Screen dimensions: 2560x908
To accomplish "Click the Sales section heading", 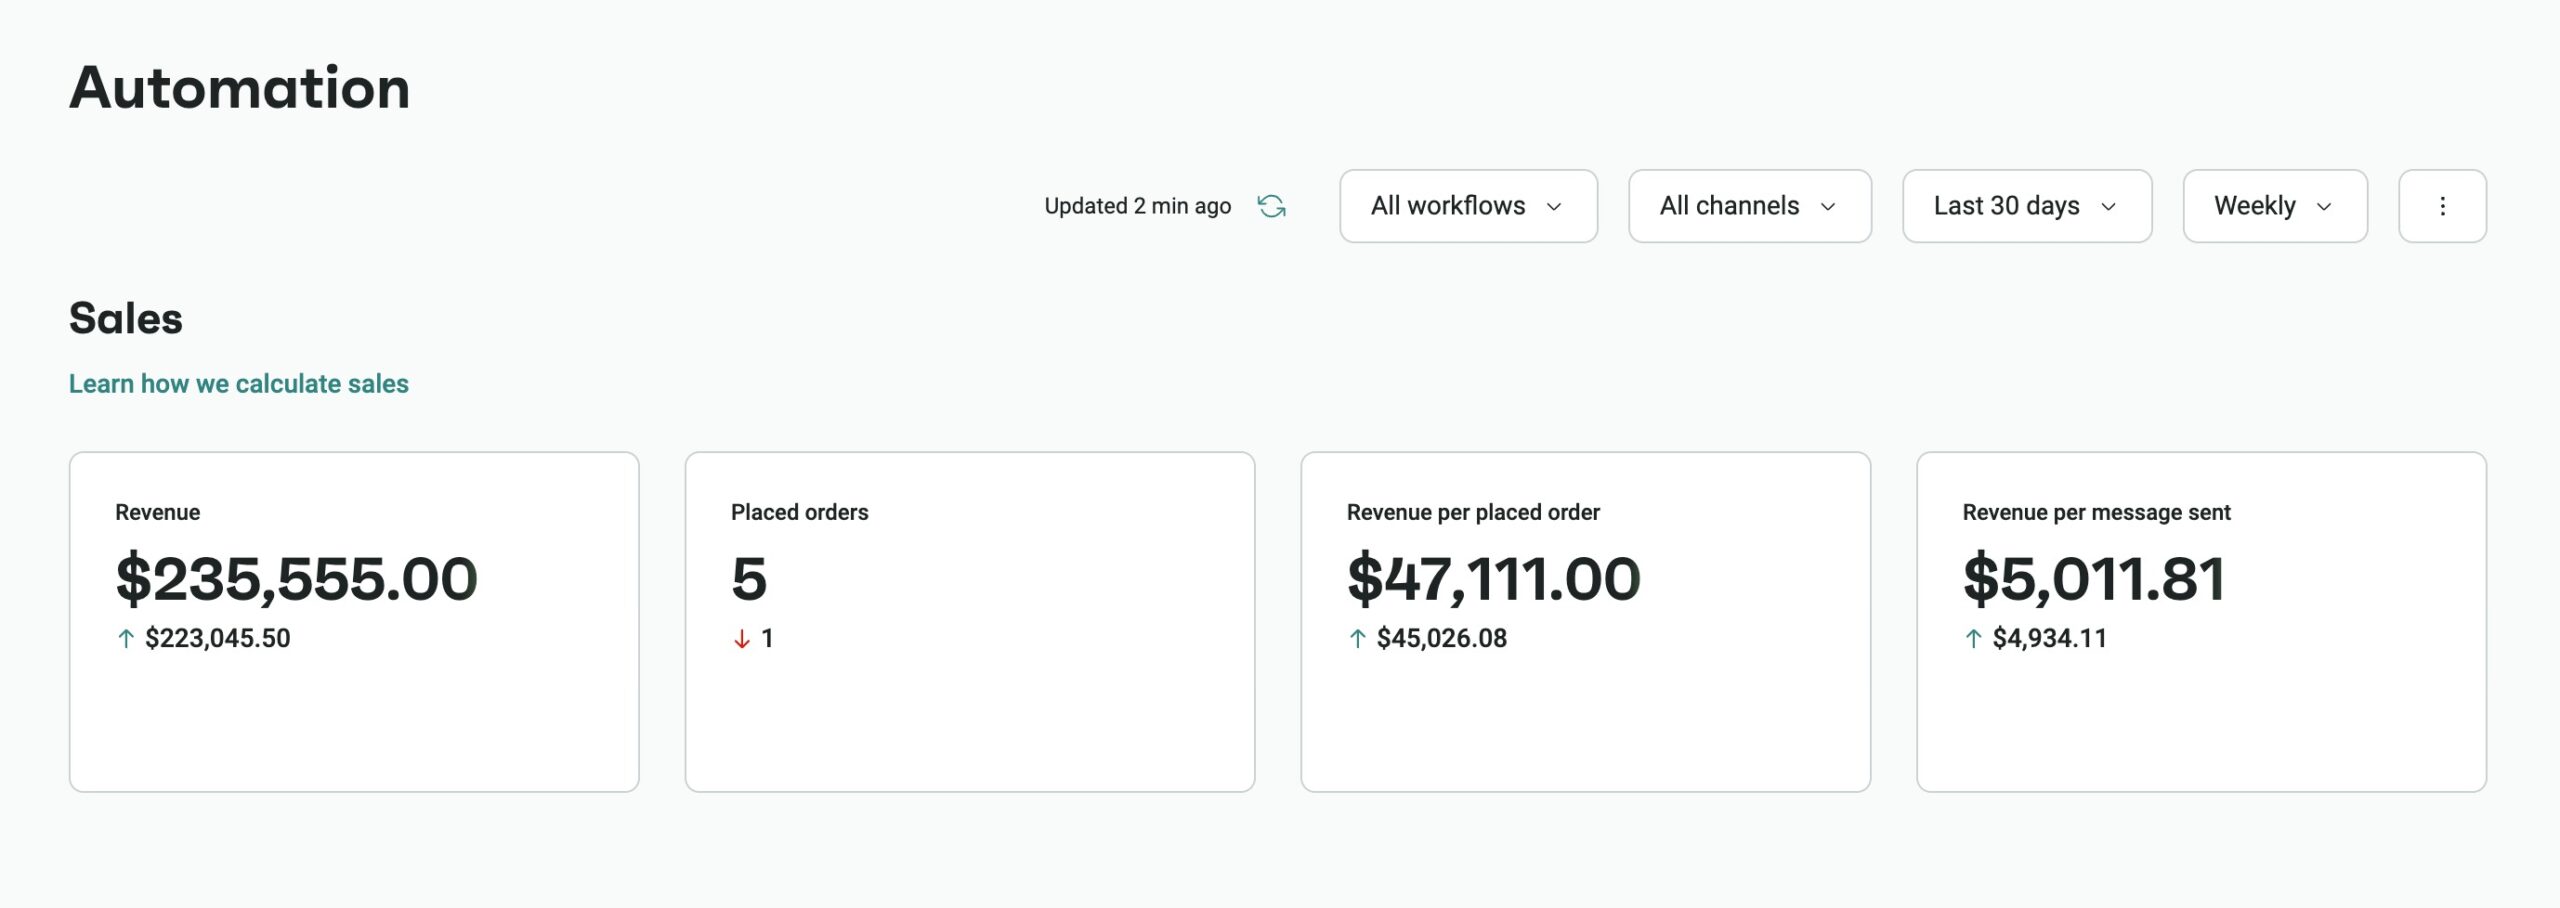I will click(125, 318).
